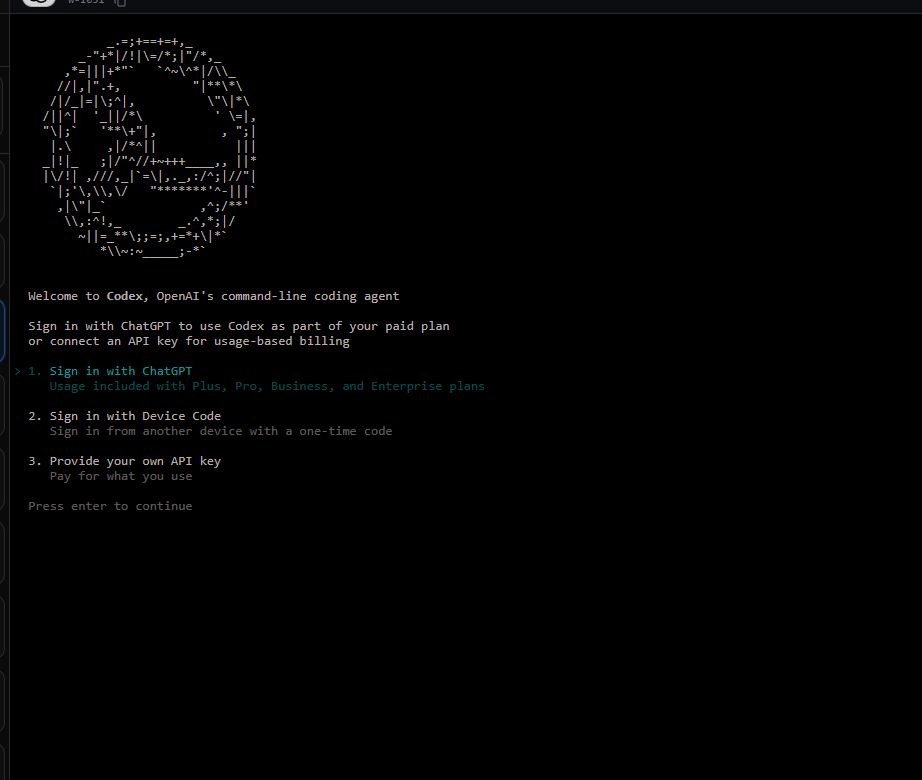Screen dimensions: 922x780
Task: Click 'Sign in from another device' description text
Action: (x=221, y=431)
